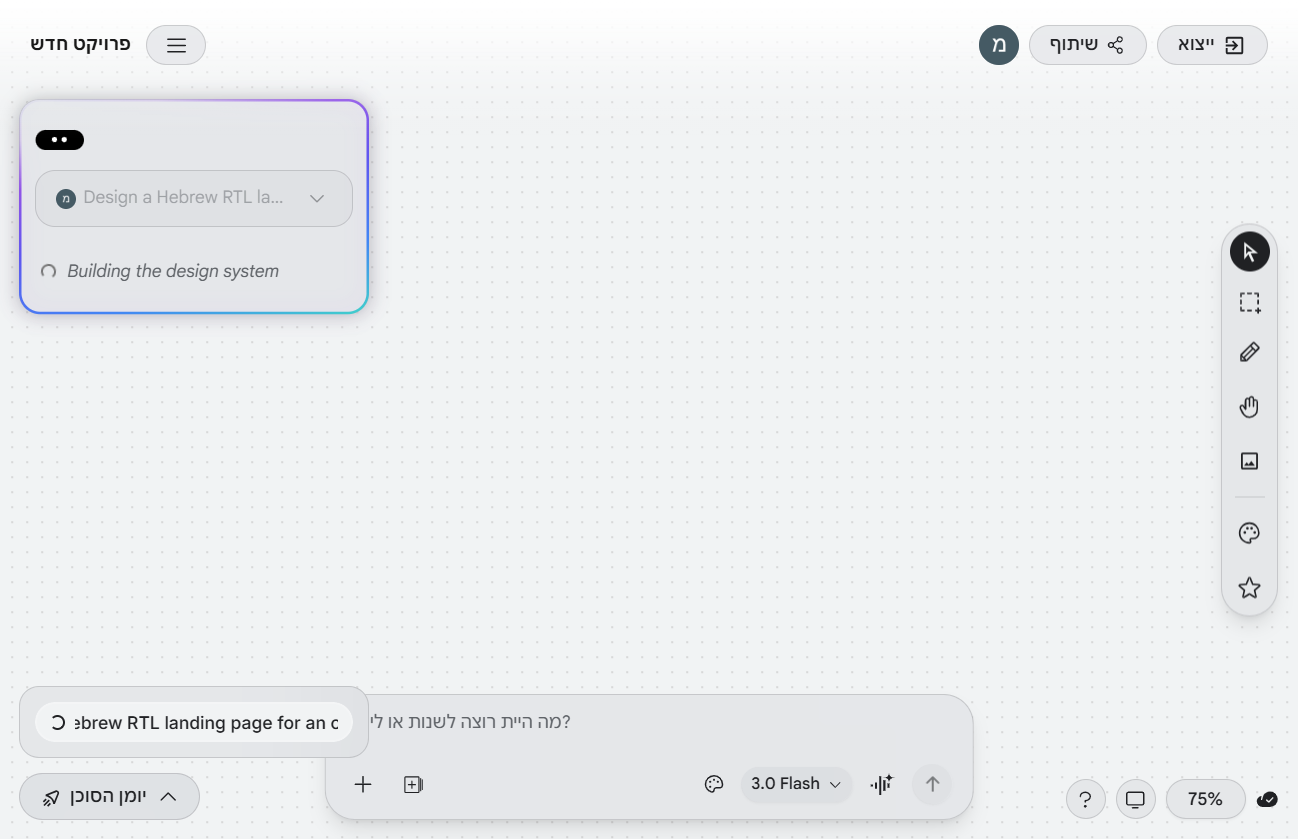Click the star favorites icon
The height and width of the screenshot is (839, 1298).
pos(1249,588)
